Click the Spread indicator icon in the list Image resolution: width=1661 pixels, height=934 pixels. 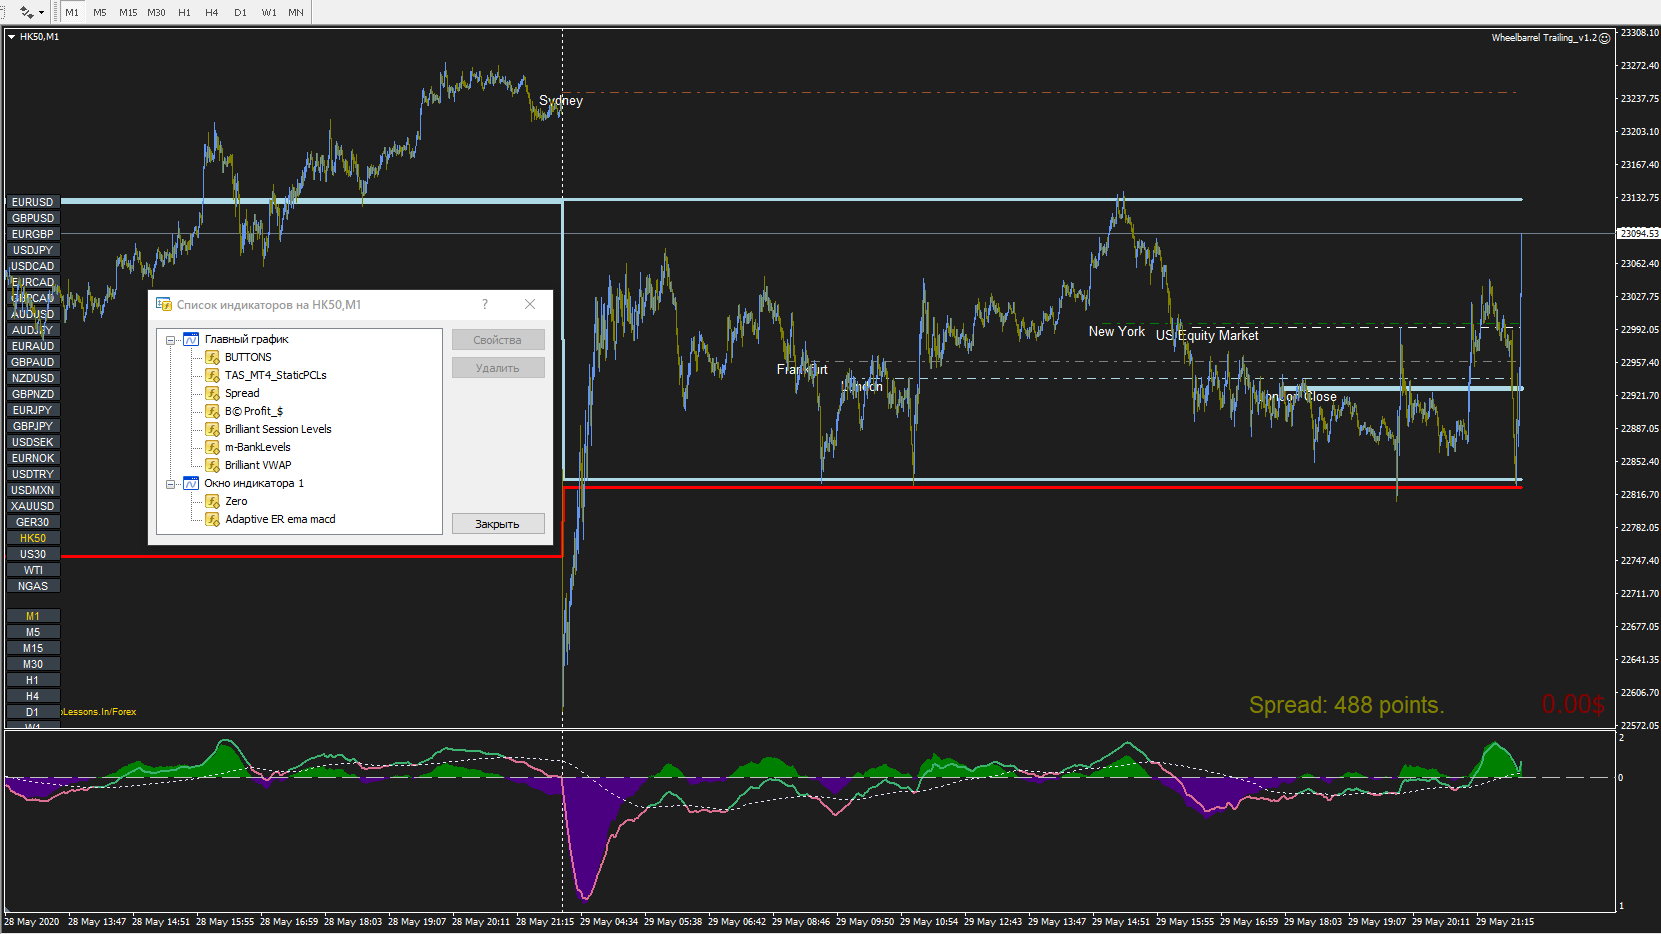(212, 393)
